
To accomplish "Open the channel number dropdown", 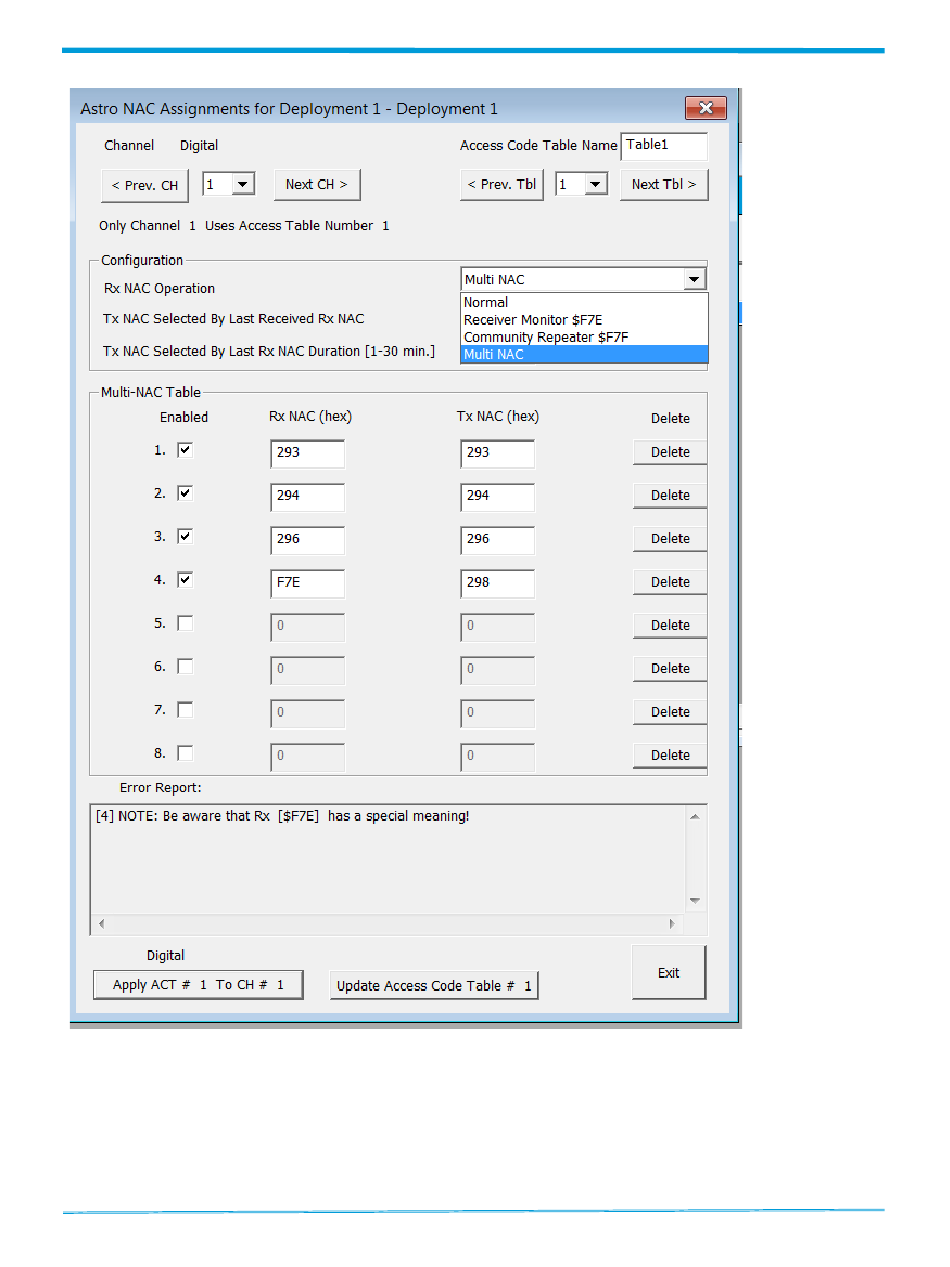I will pyautogui.click(x=243, y=185).
